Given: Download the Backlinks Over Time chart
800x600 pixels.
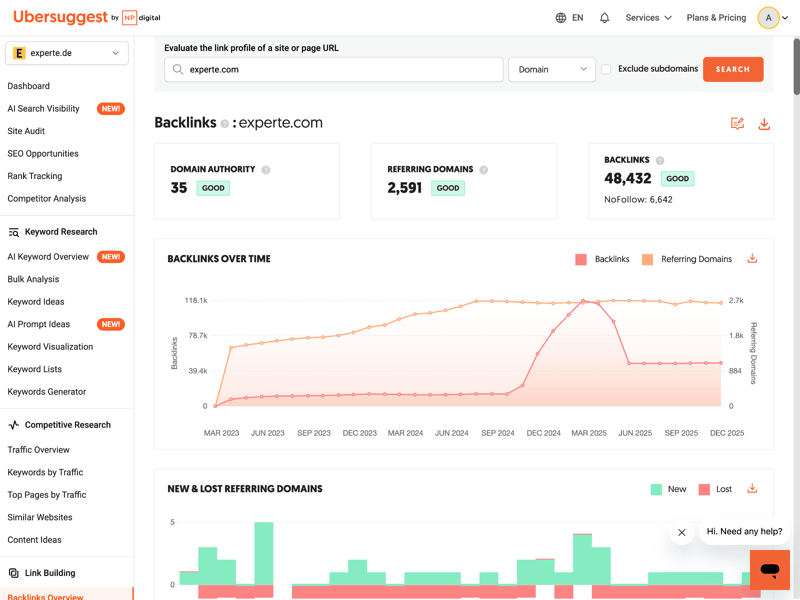Looking at the screenshot, I should 752,259.
